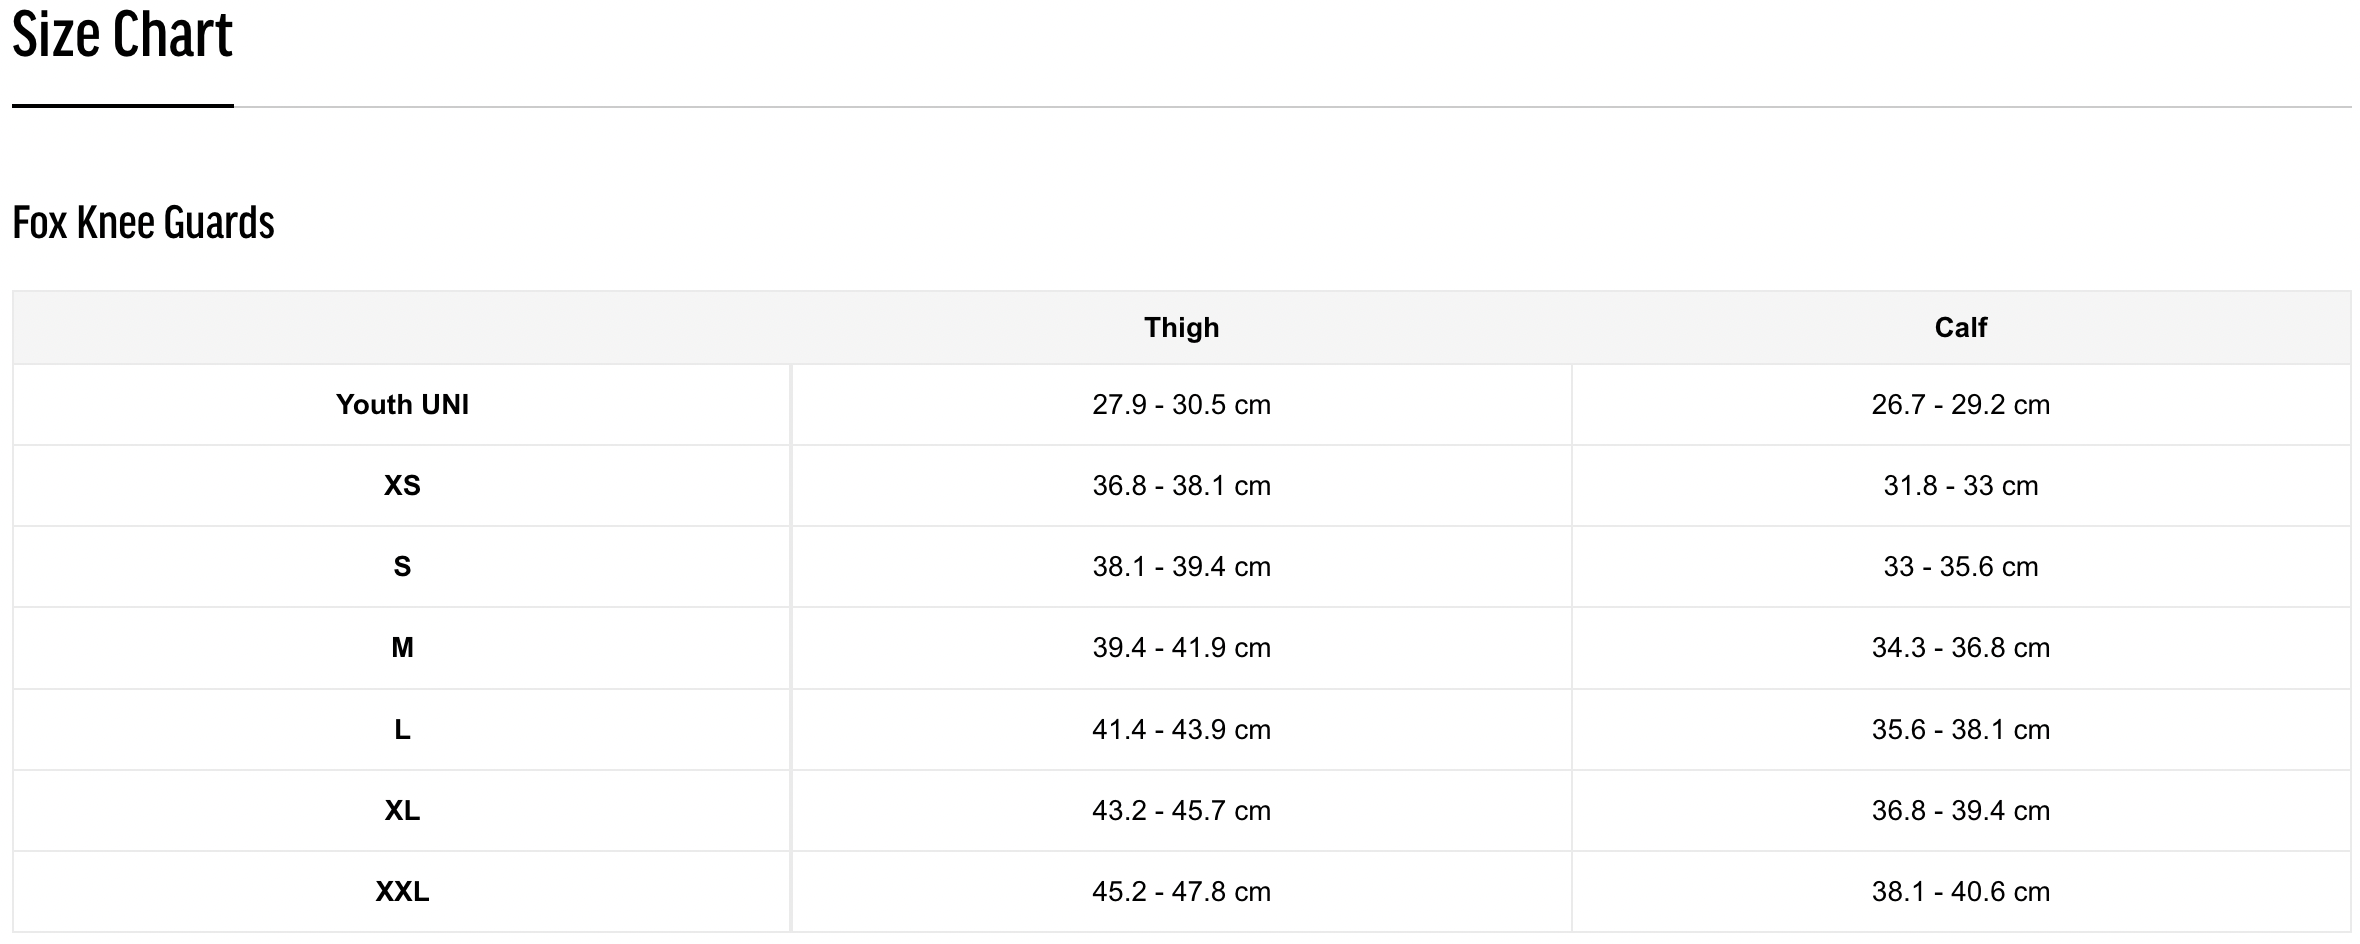Click XXL calf value 38.1 - 40.6 cm

click(x=1960, y=891)
